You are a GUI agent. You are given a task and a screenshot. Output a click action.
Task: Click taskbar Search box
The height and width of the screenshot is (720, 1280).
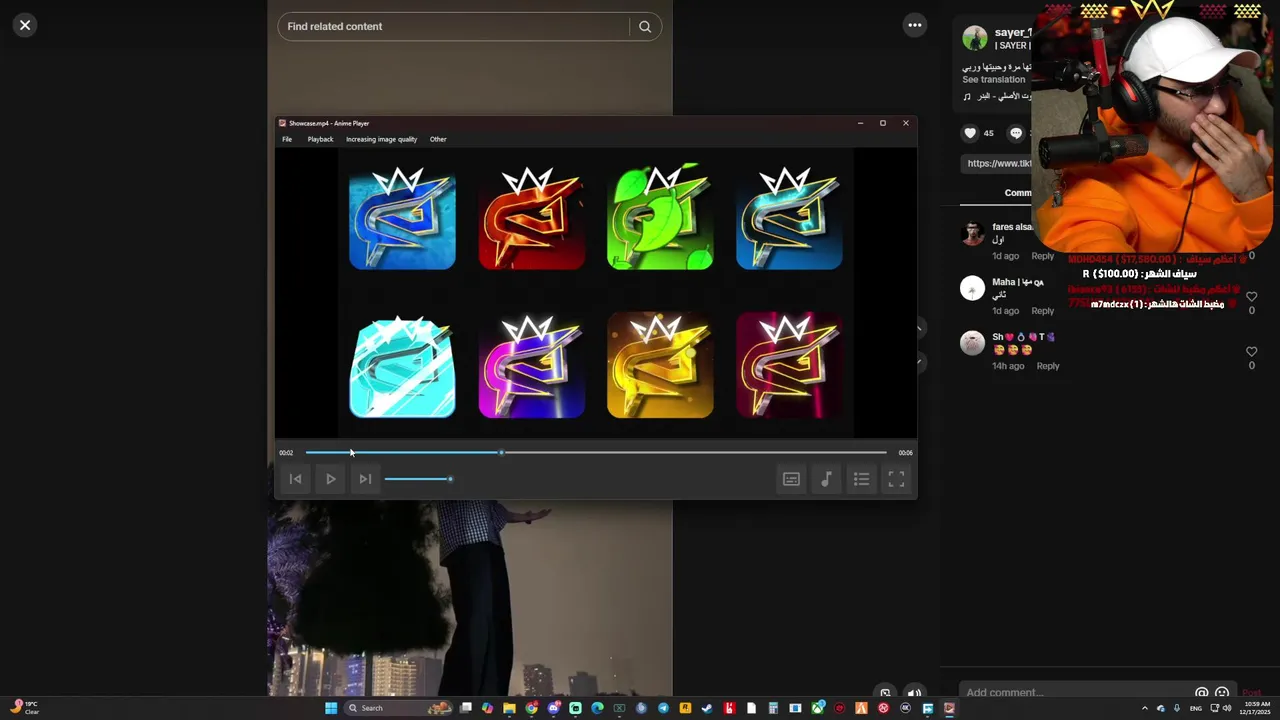click(x=397, y=708)
